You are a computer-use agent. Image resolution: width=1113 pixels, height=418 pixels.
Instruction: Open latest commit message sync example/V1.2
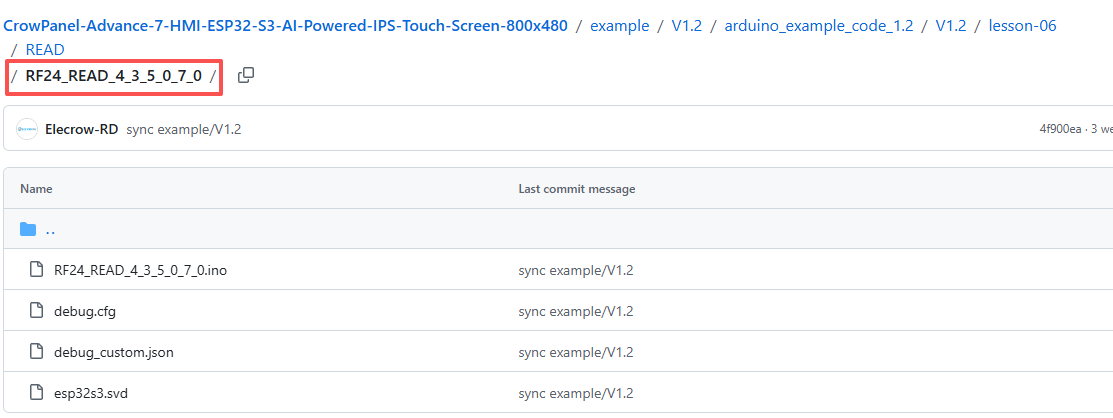click(x=184, y=130)
